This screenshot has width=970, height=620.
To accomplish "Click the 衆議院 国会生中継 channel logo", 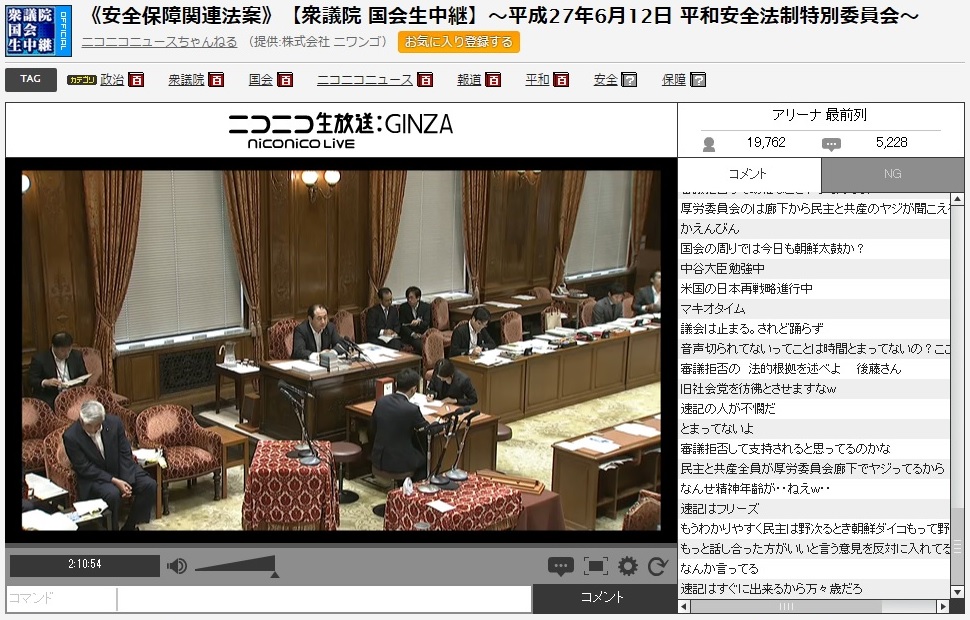I will coord(38,30).
